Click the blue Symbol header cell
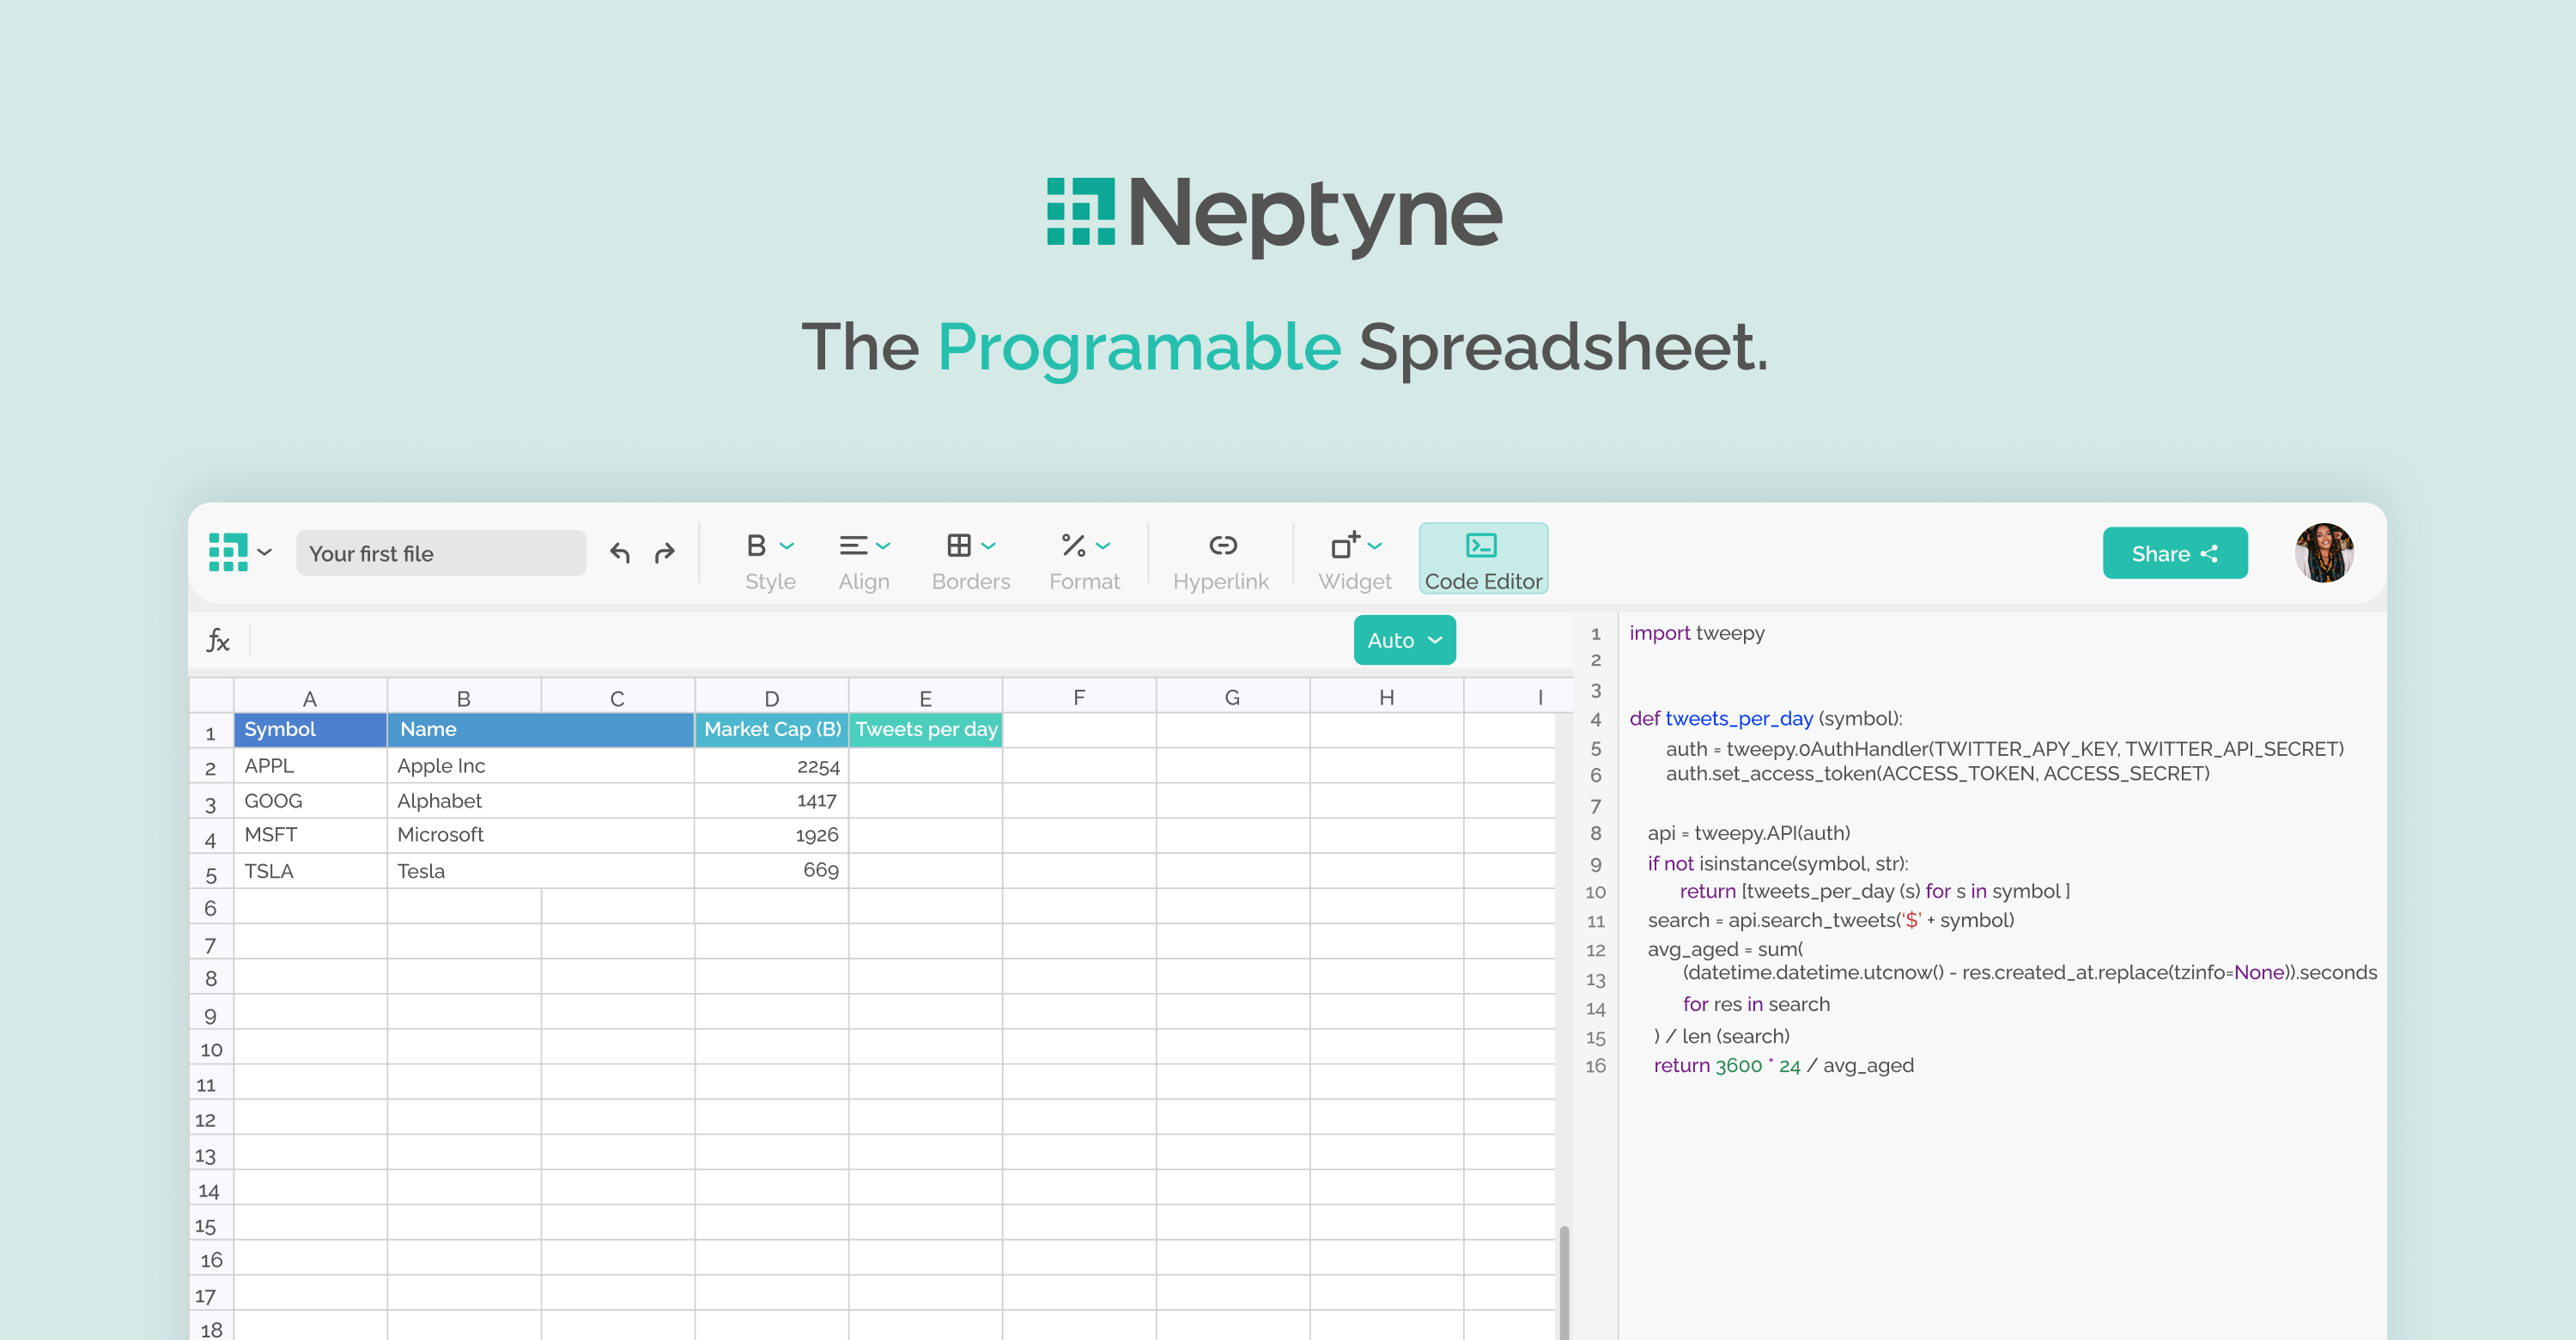Screen dimensions: 2576x1340 coord(310,729)
